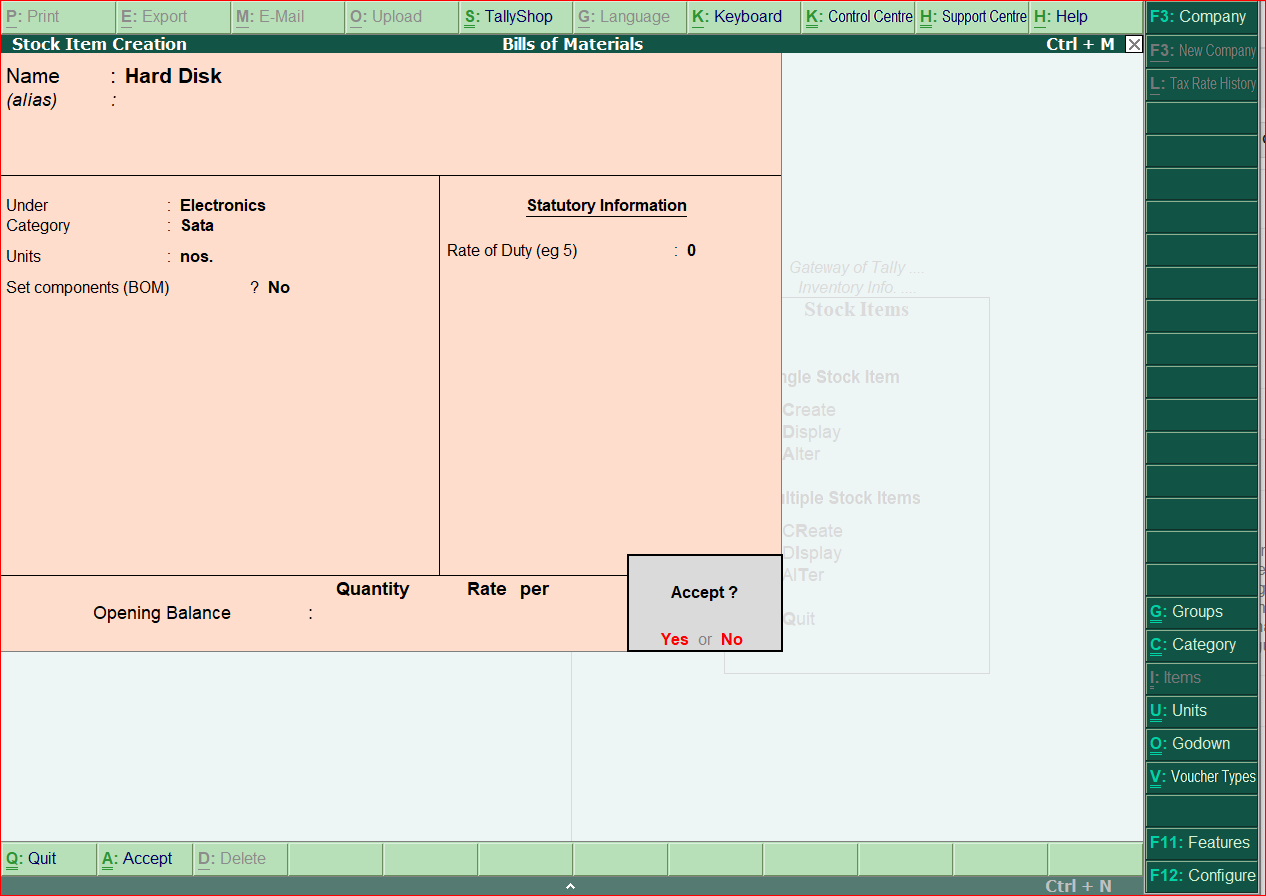Click CReate under Multiple Stock Items
This screenshot has width=1266, height=896.
tap(812, 531)
